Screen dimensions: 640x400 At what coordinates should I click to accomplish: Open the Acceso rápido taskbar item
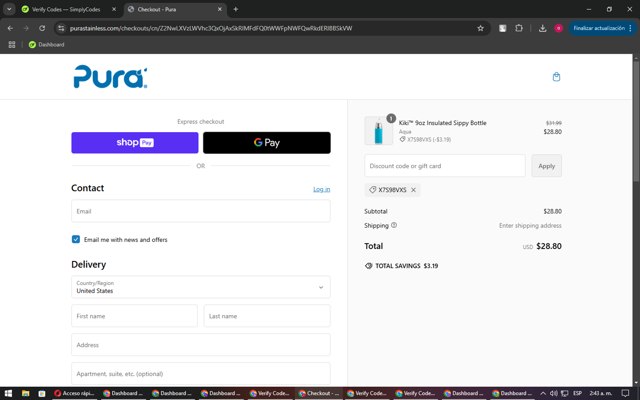point(74,393)
